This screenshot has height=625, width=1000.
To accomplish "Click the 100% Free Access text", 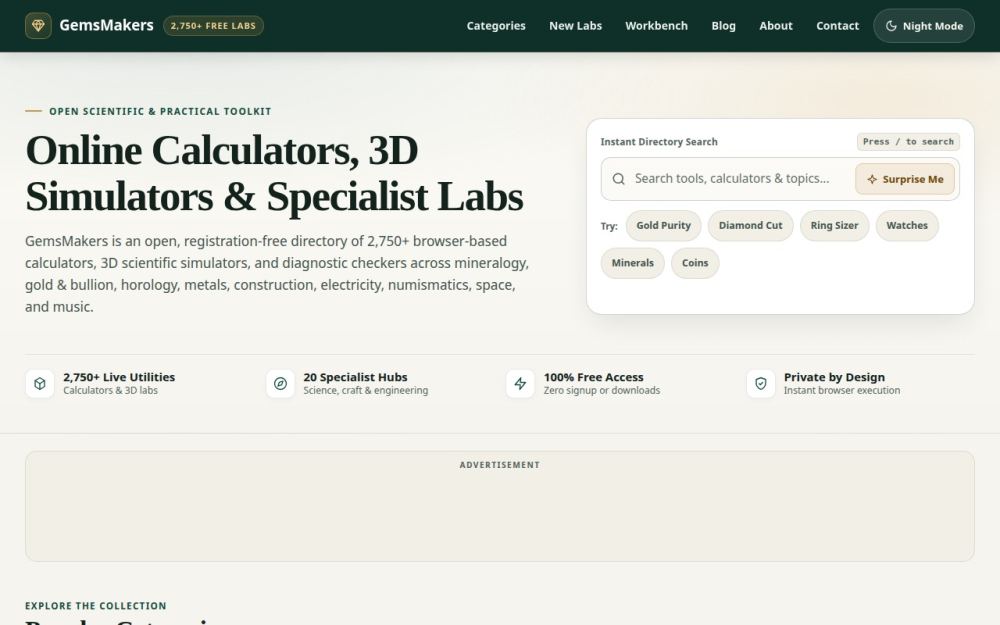I will click(x=593, y=377).
